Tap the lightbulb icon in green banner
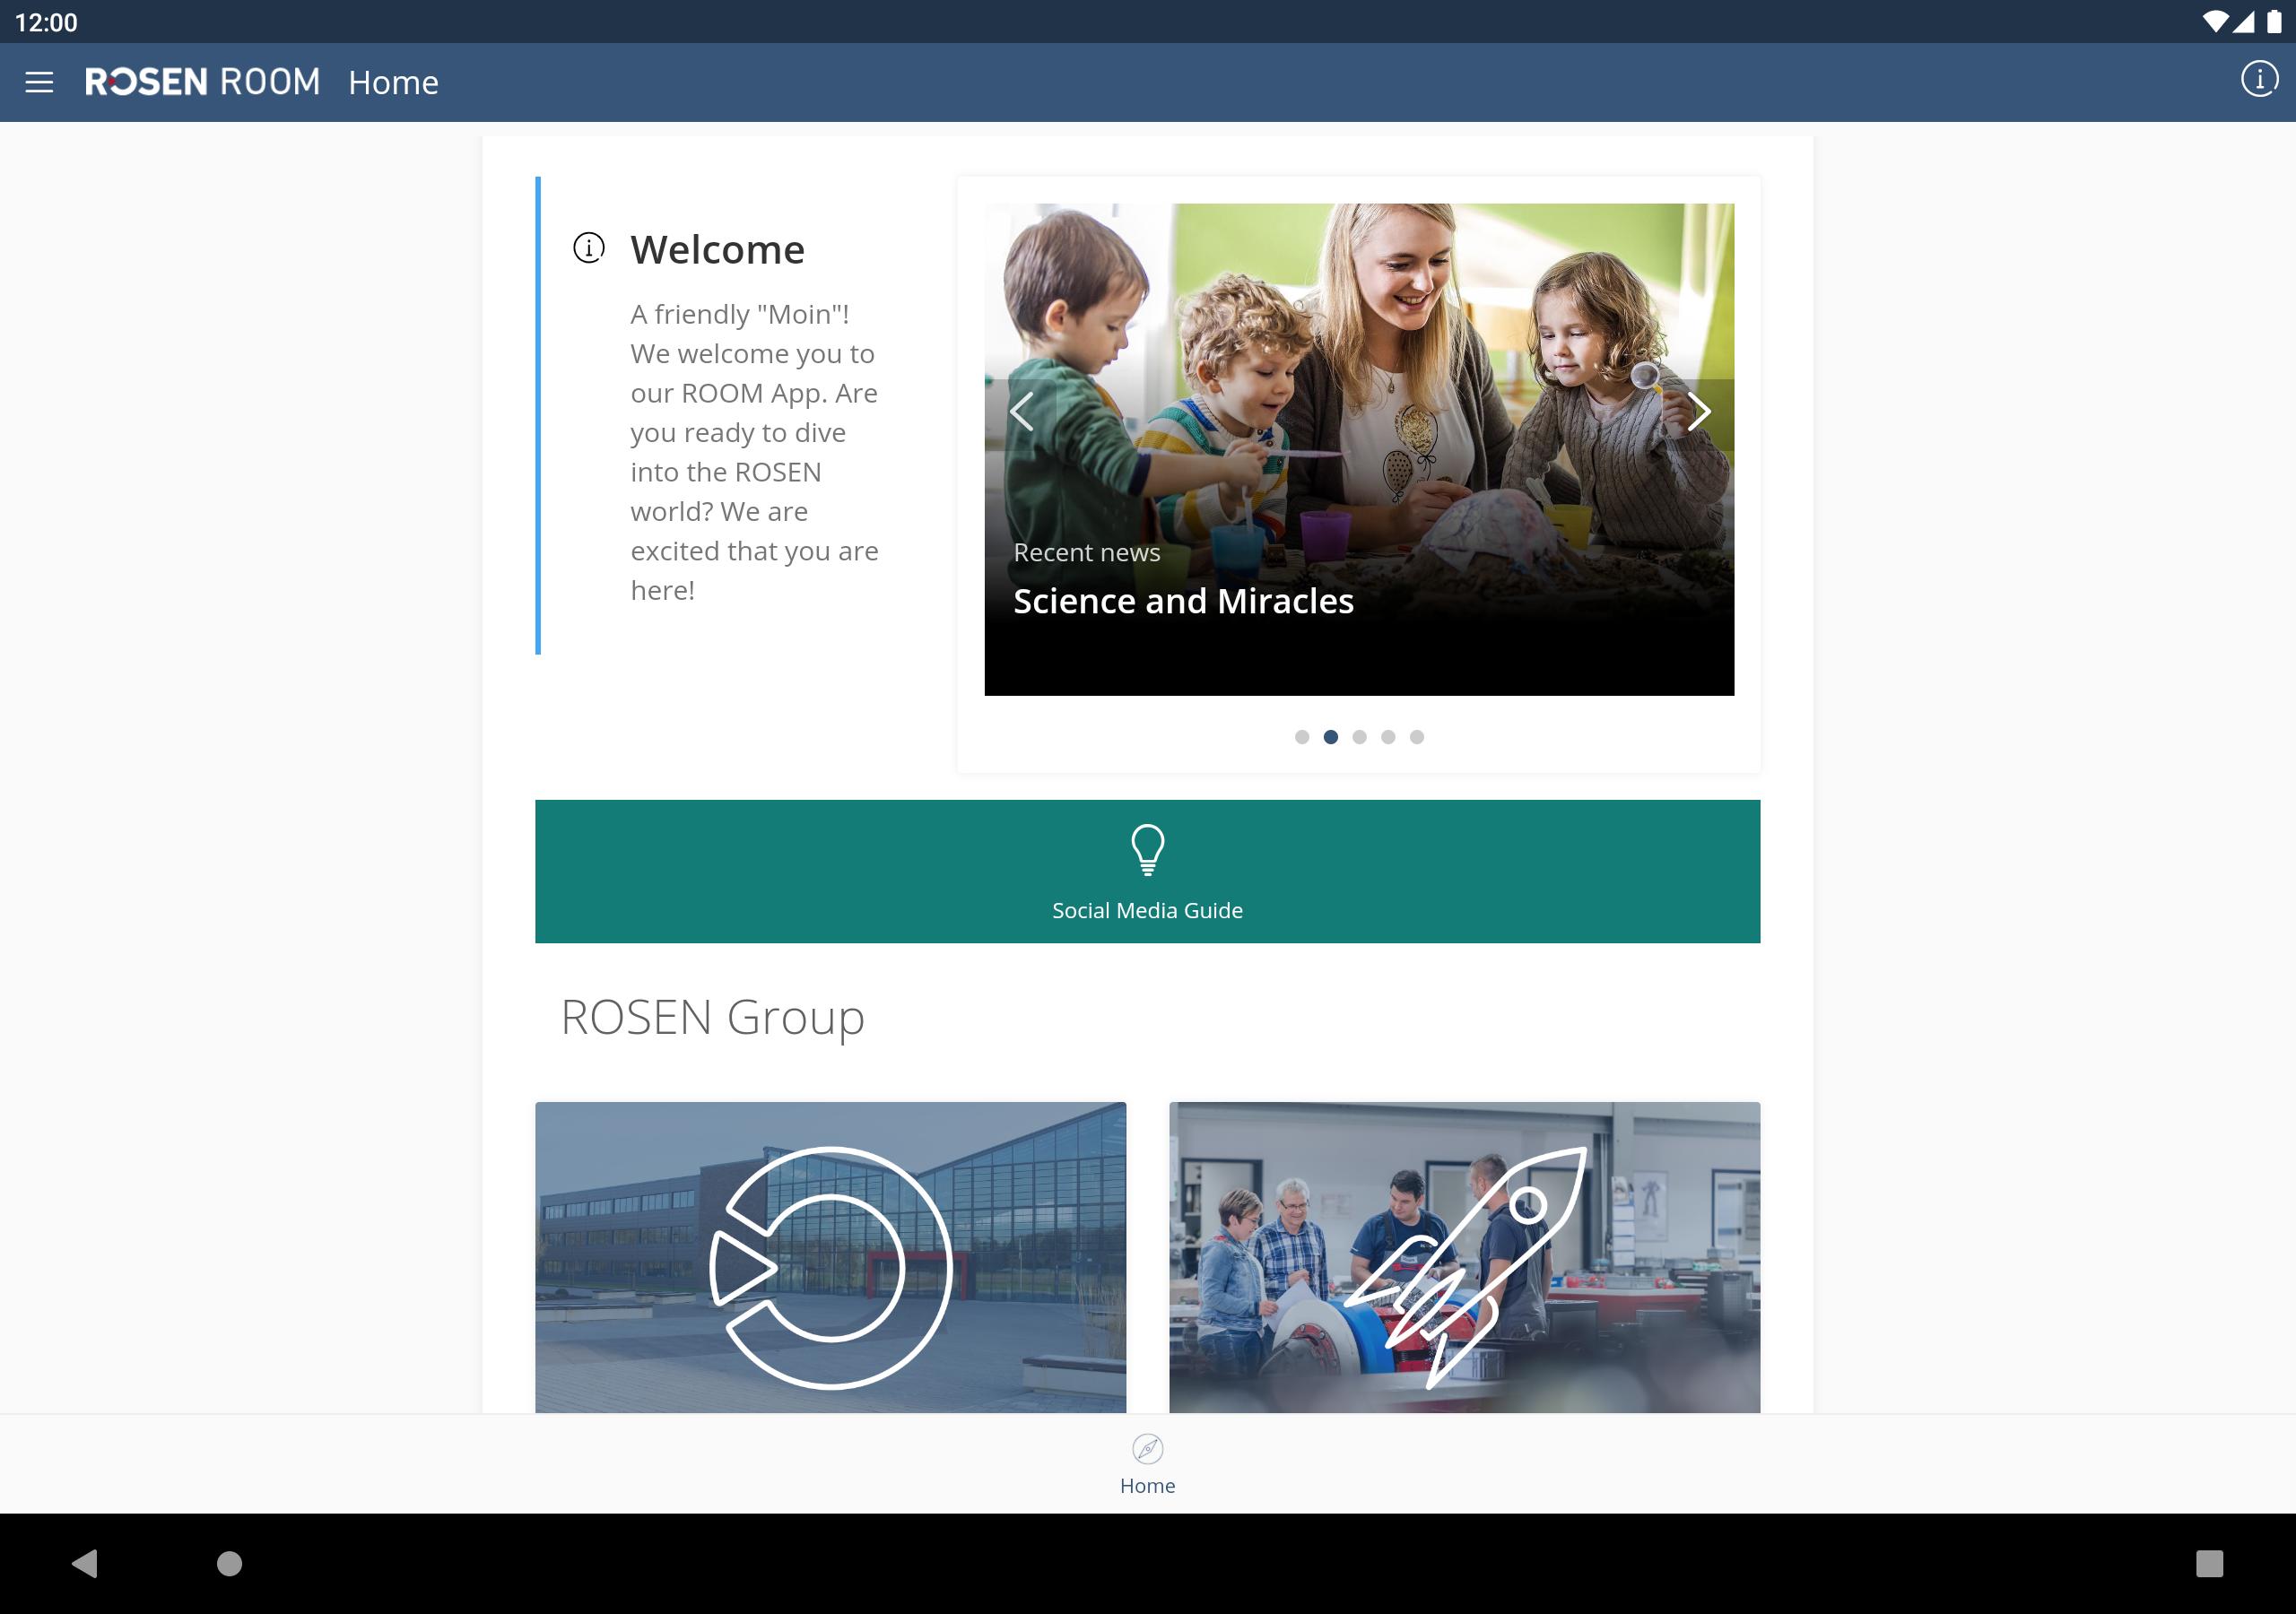 click(x=1147, y=850)
